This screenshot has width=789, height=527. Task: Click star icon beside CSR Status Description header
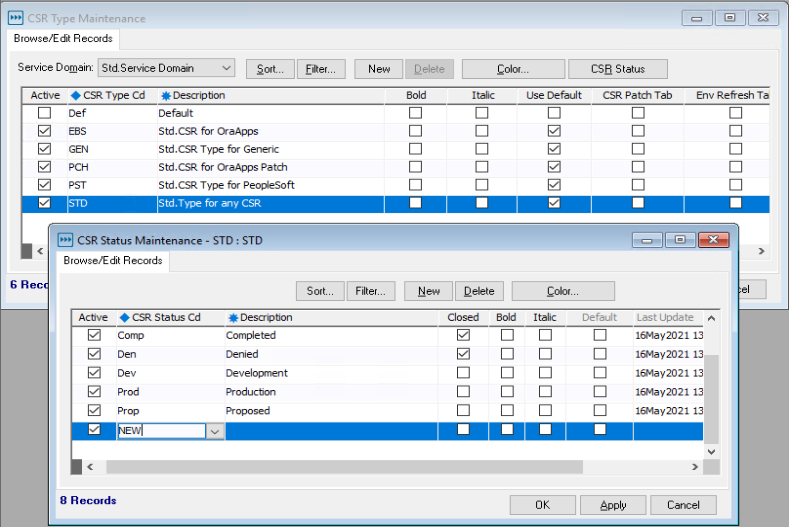[x=232, y=318]
